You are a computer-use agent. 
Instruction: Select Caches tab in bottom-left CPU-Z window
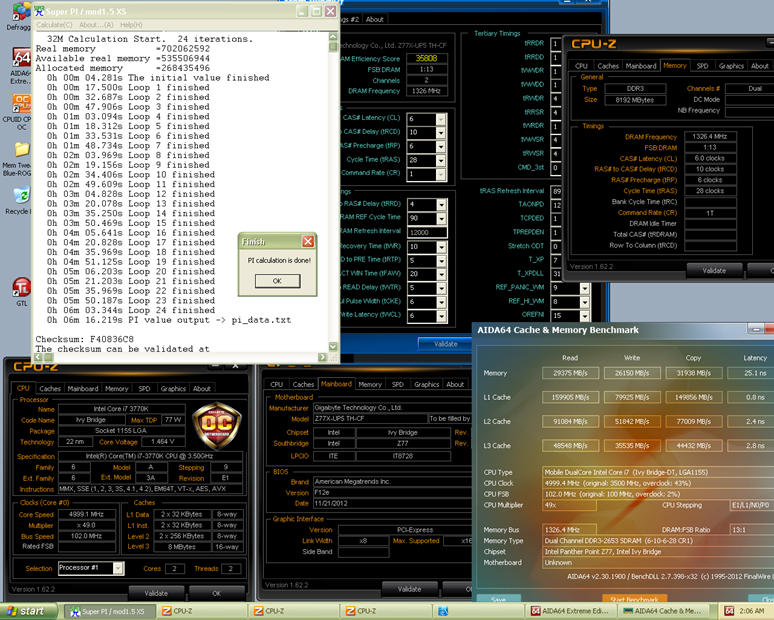coord(50,388)
